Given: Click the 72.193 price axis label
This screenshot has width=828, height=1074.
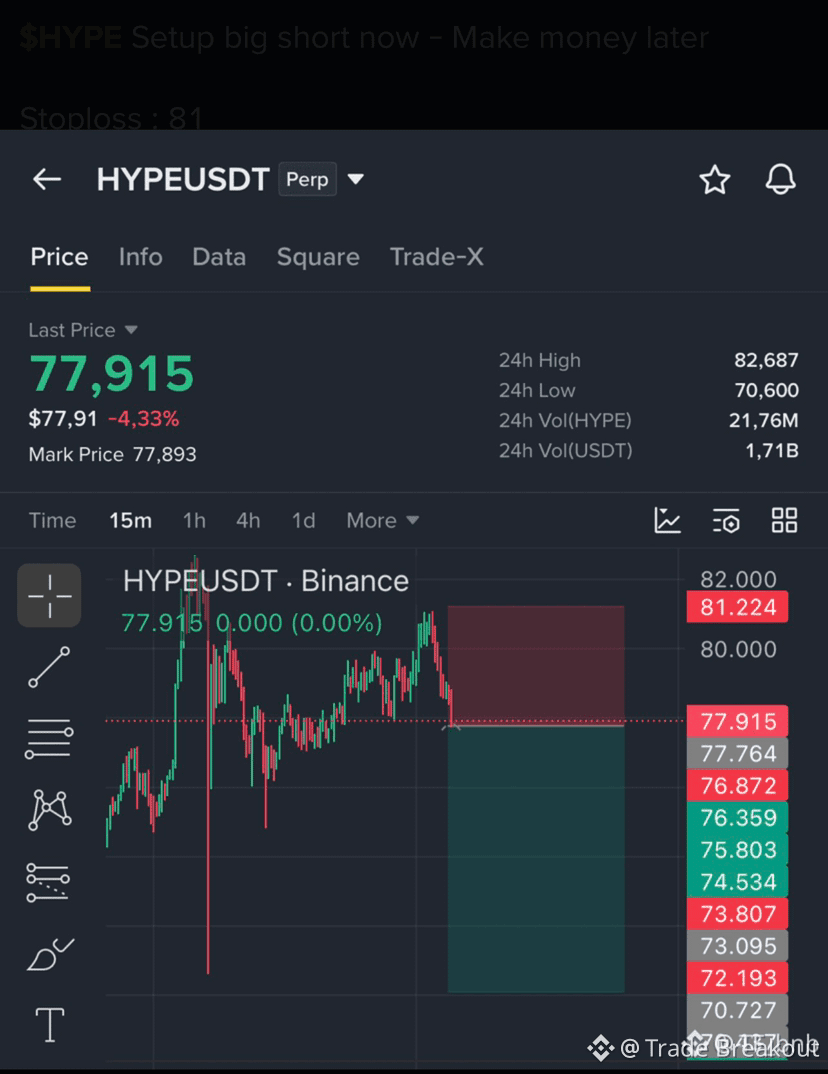Looking at the screenshot, I should point(738,978).
